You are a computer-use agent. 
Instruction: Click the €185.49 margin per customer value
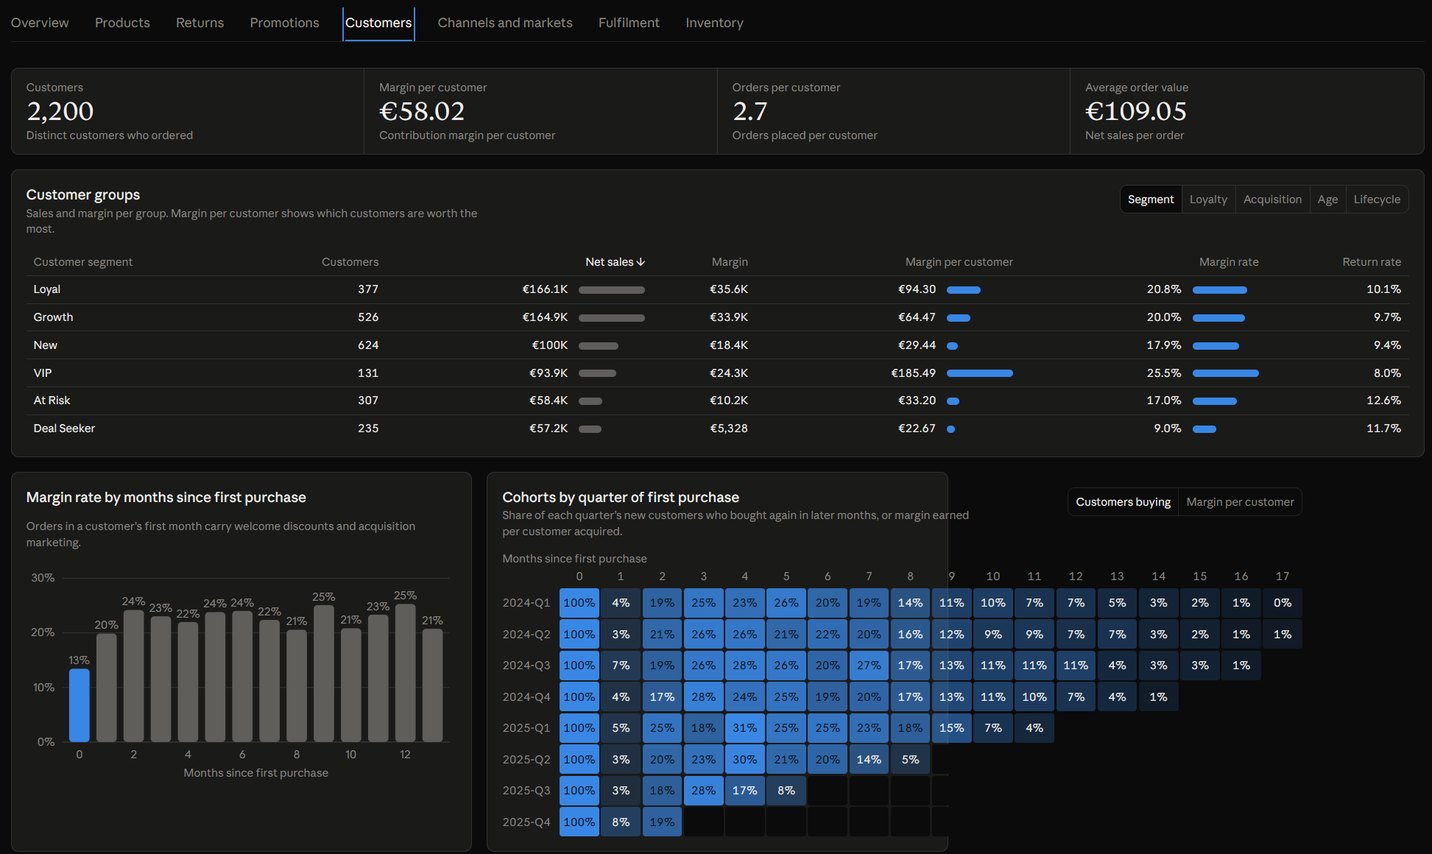coord(913,373)
